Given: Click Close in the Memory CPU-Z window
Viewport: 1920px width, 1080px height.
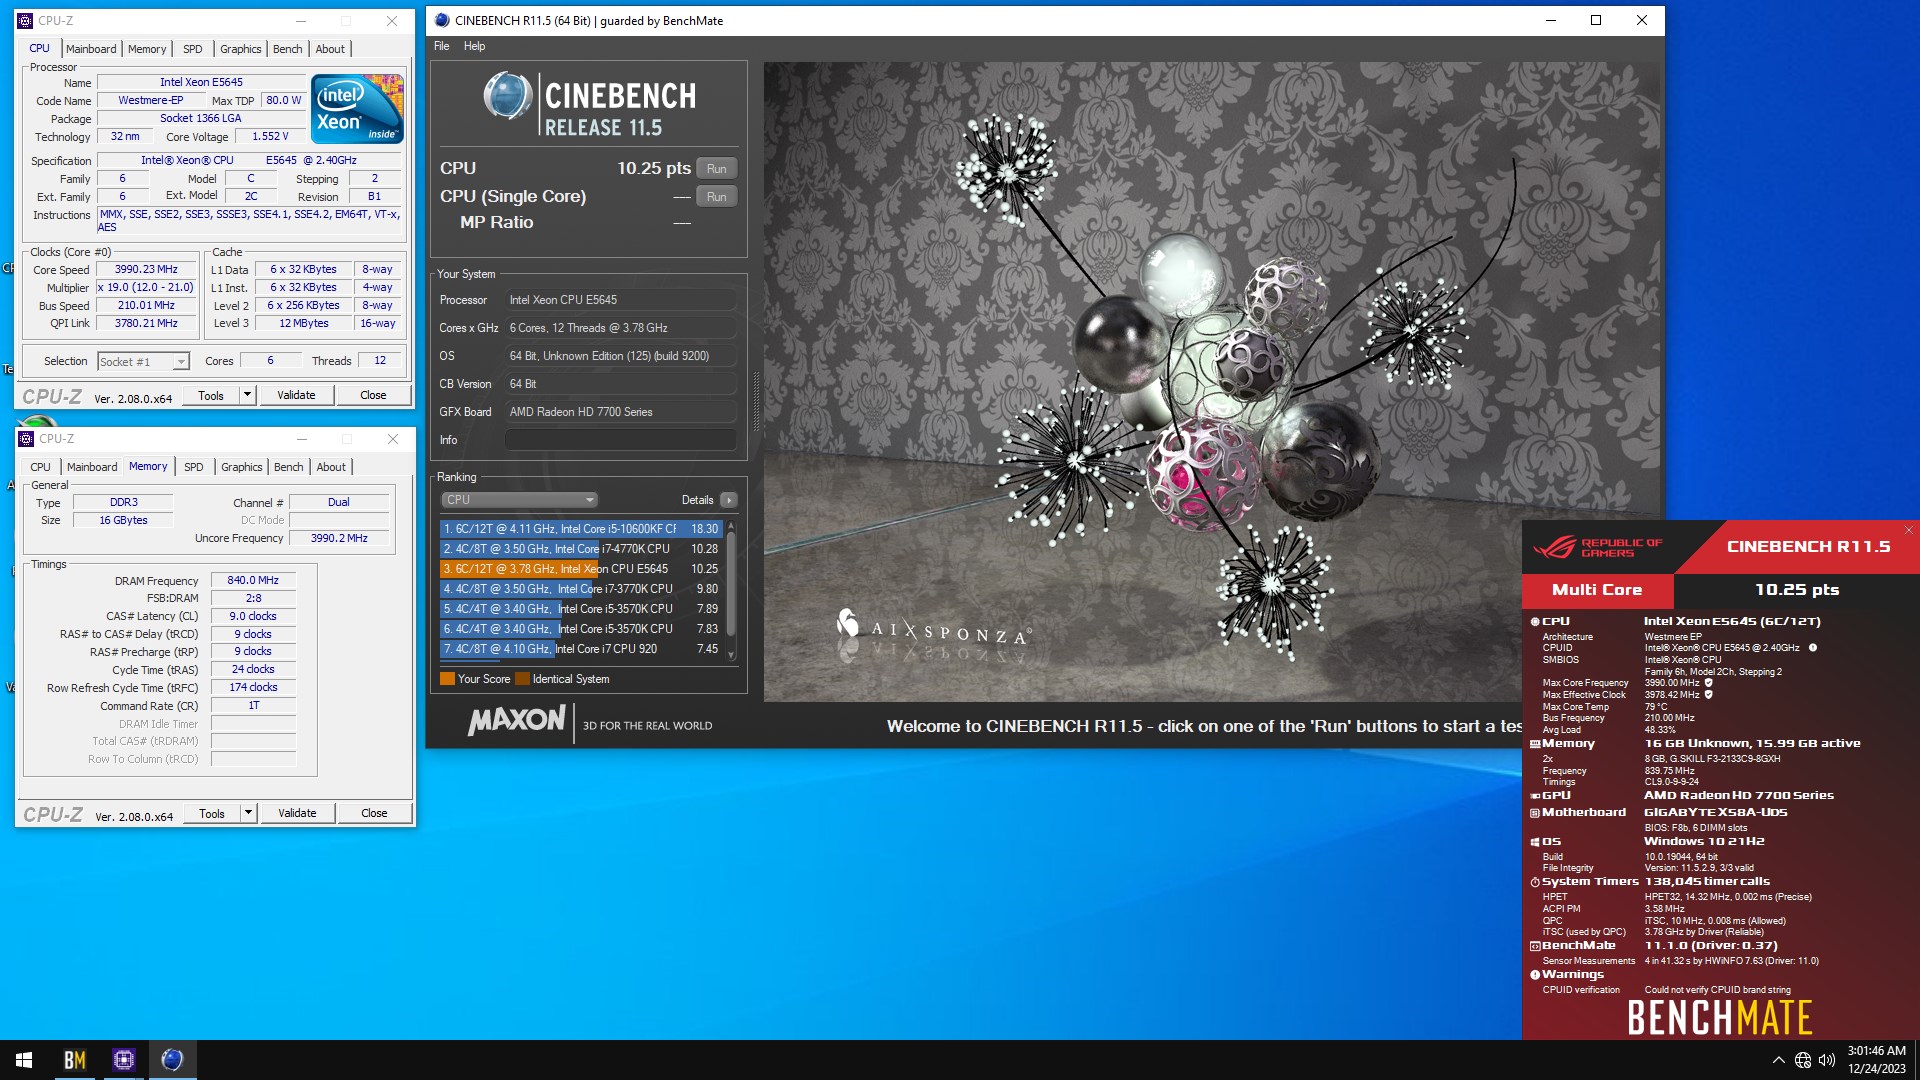Looking at the screenshot, I should click(x=374, y=813).
